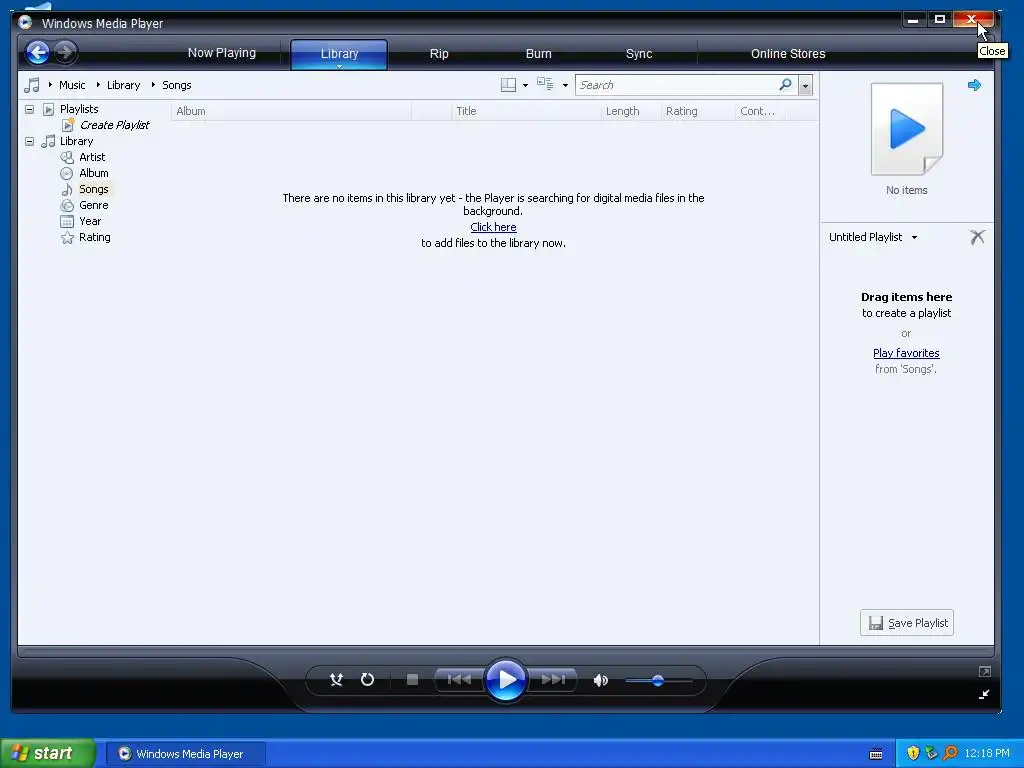Open the Songs breadcrumb arrow

(x=153, y=85)
